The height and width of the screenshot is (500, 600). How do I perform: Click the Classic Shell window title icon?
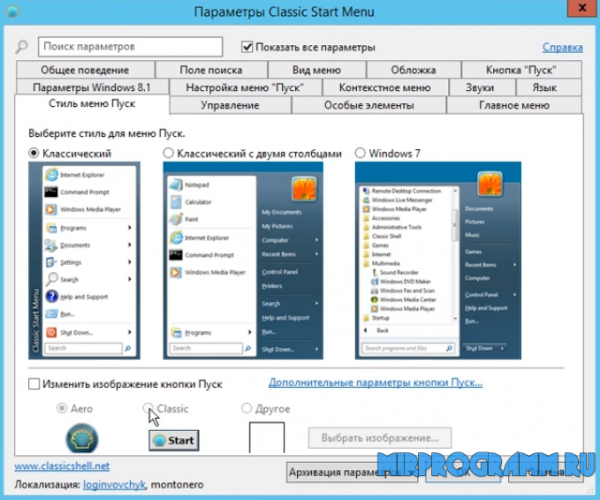(13, 11)
